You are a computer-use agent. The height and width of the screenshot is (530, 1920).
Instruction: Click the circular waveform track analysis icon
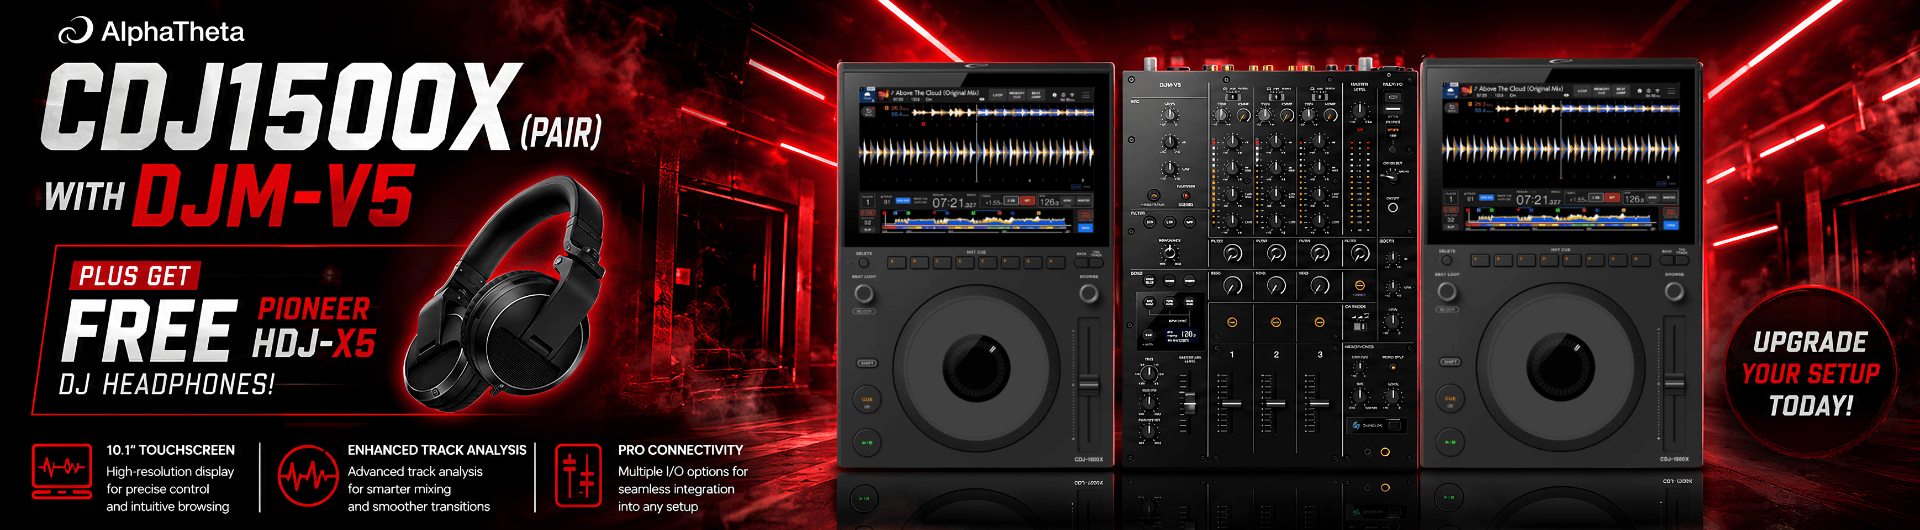308,476
